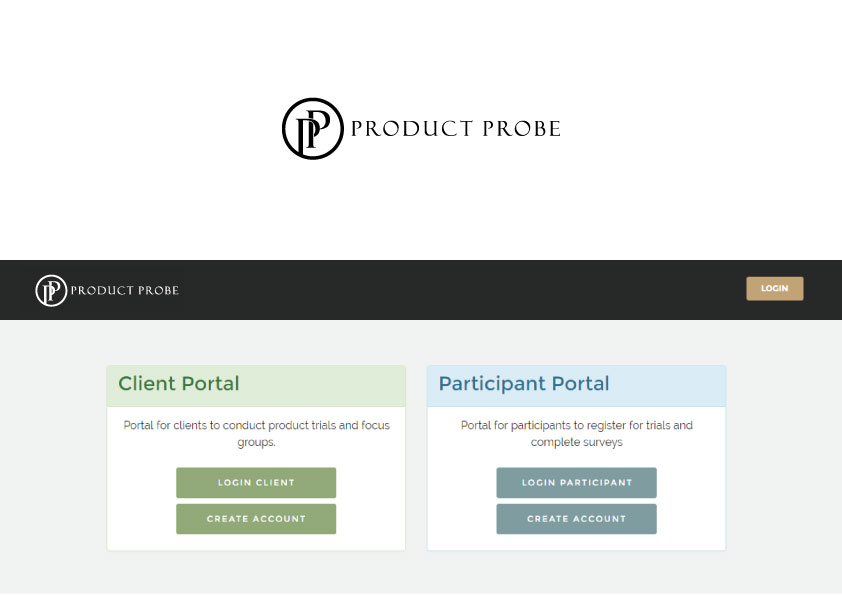842x595 pixels.
Task: Open home via navbar PRODUCT PROBE brand text
Action: 124,291
